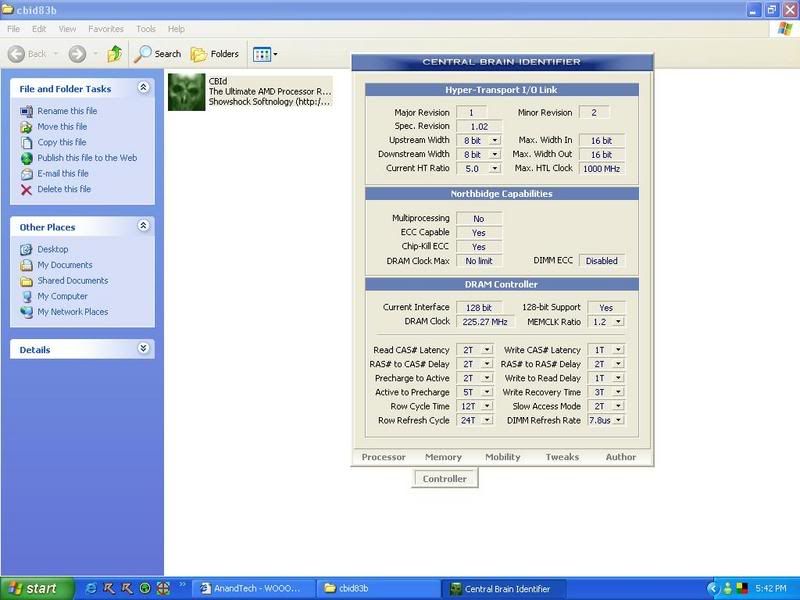Open the Downstream Width dropdown
The image size is (800, 600).
tap(494, 155)
